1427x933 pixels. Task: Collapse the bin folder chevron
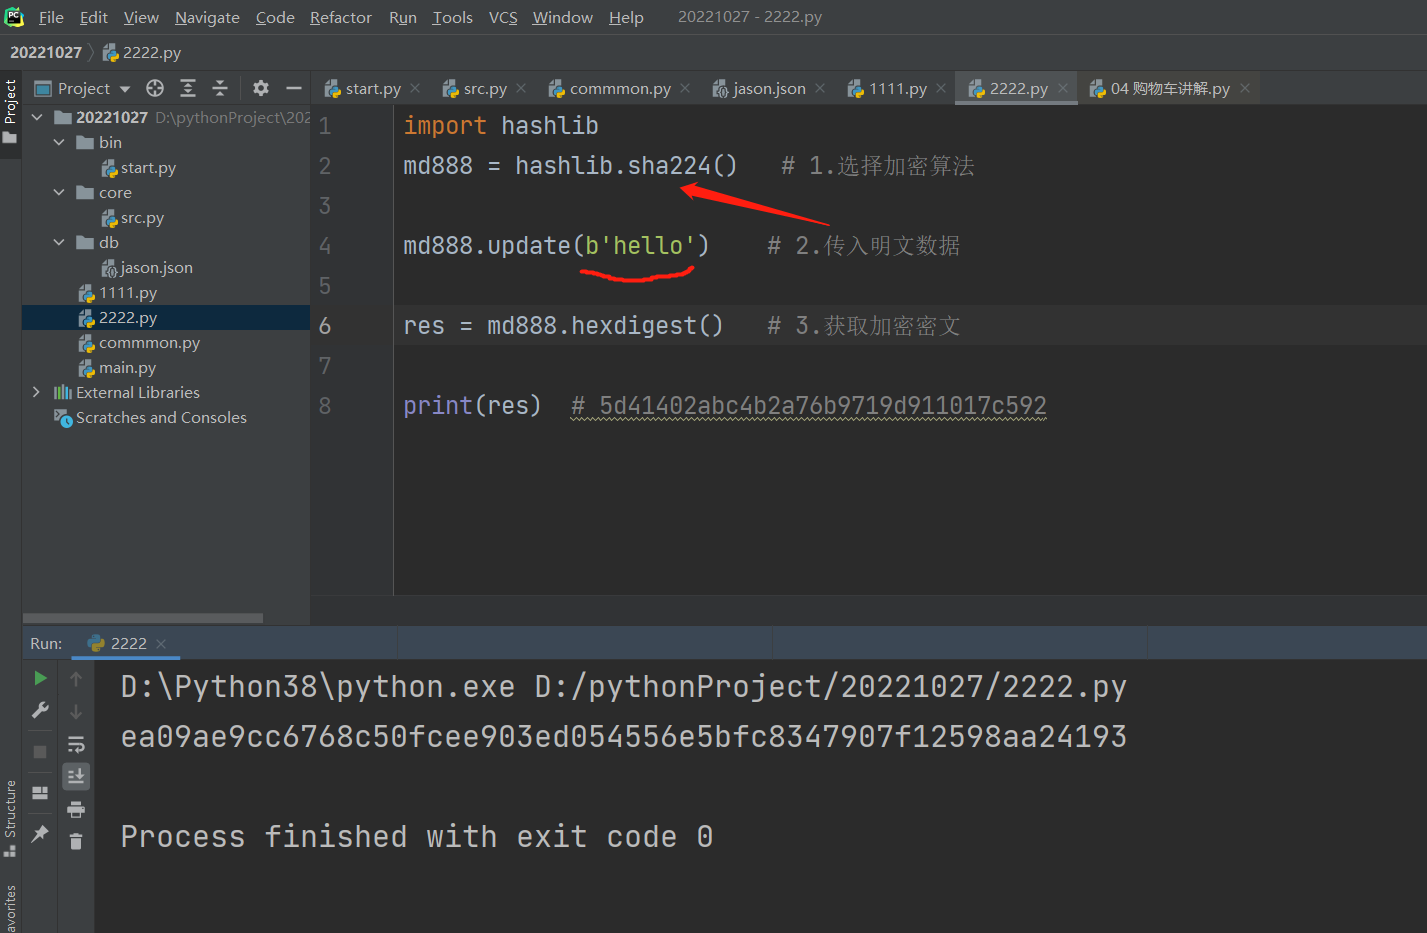59,142
